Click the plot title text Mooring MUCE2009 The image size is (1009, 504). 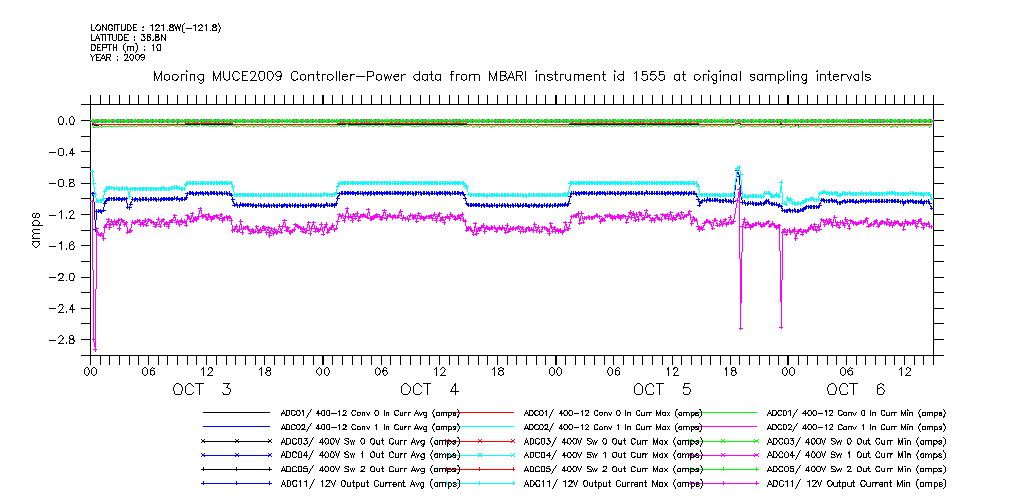pyautogui.click(x=510, y=76)
